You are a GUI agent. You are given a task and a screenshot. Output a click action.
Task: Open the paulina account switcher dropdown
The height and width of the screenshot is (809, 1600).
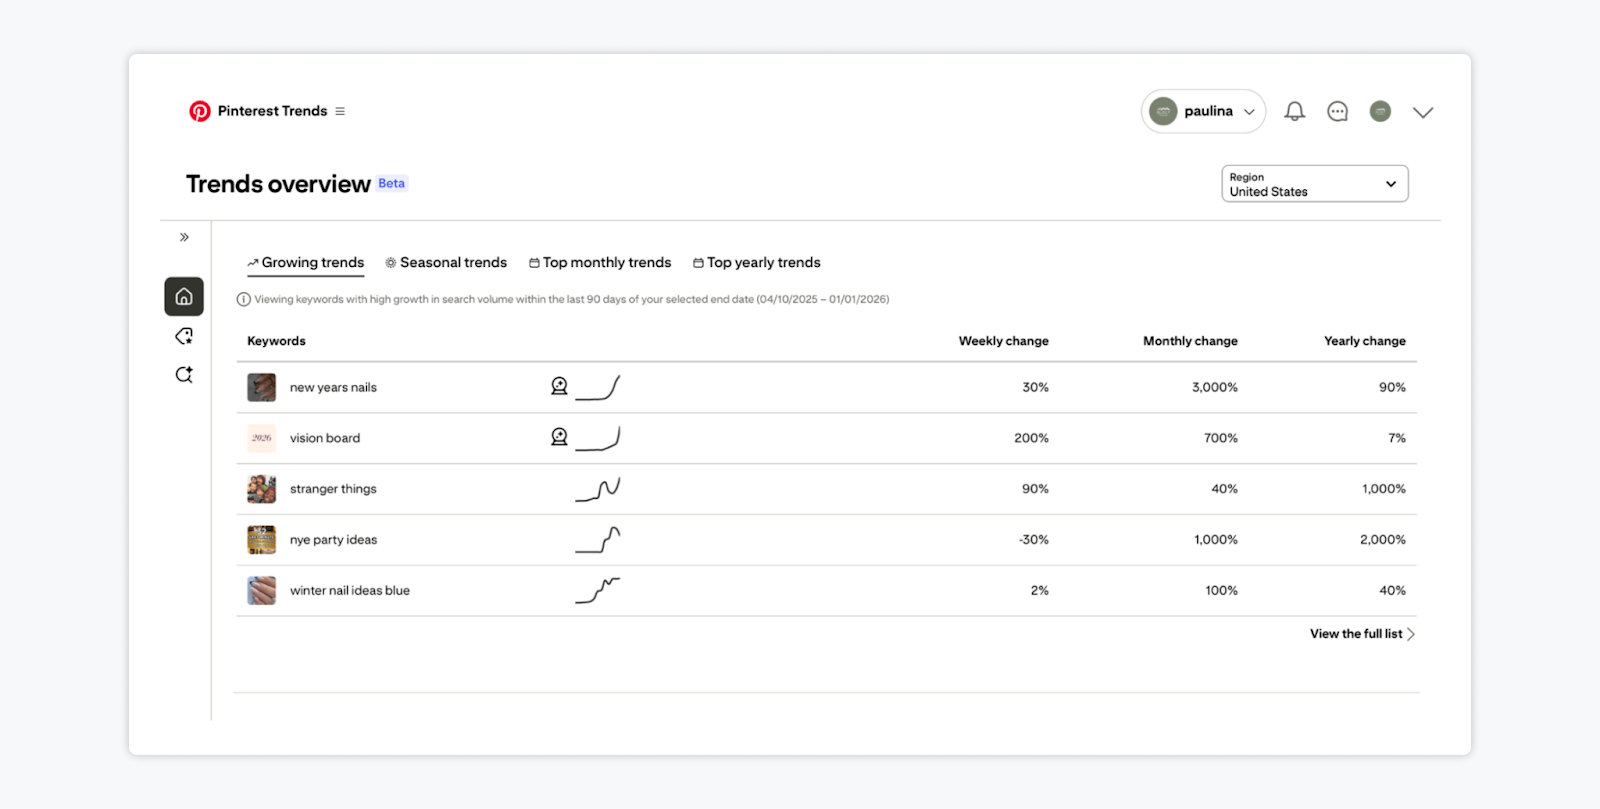1203,111
